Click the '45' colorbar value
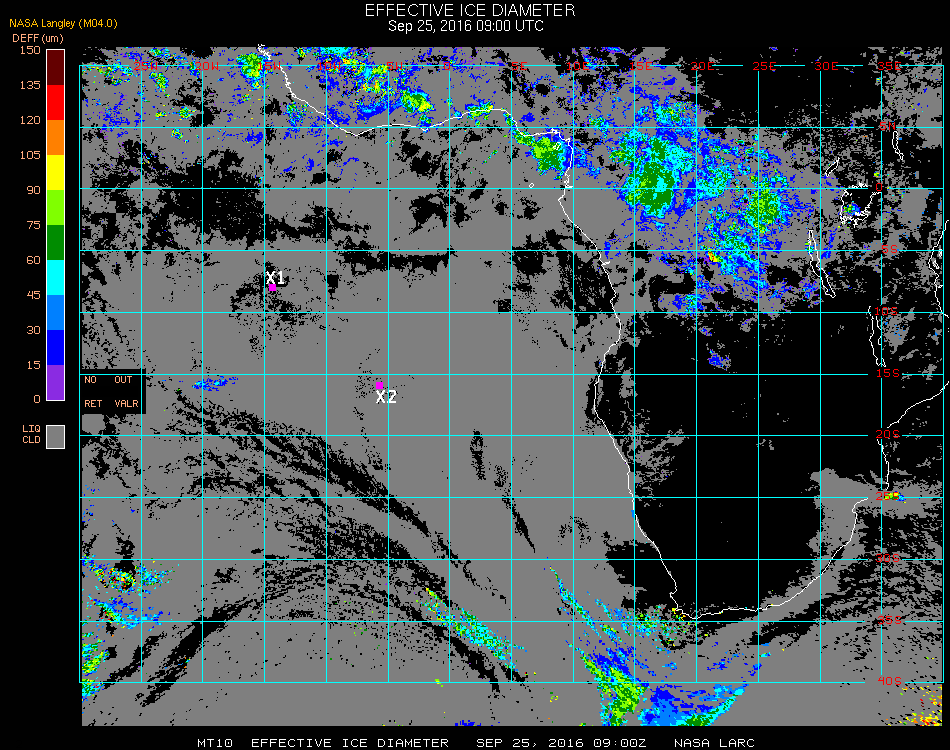This screenshot has width=950, height=750. (x=33, y=295)
